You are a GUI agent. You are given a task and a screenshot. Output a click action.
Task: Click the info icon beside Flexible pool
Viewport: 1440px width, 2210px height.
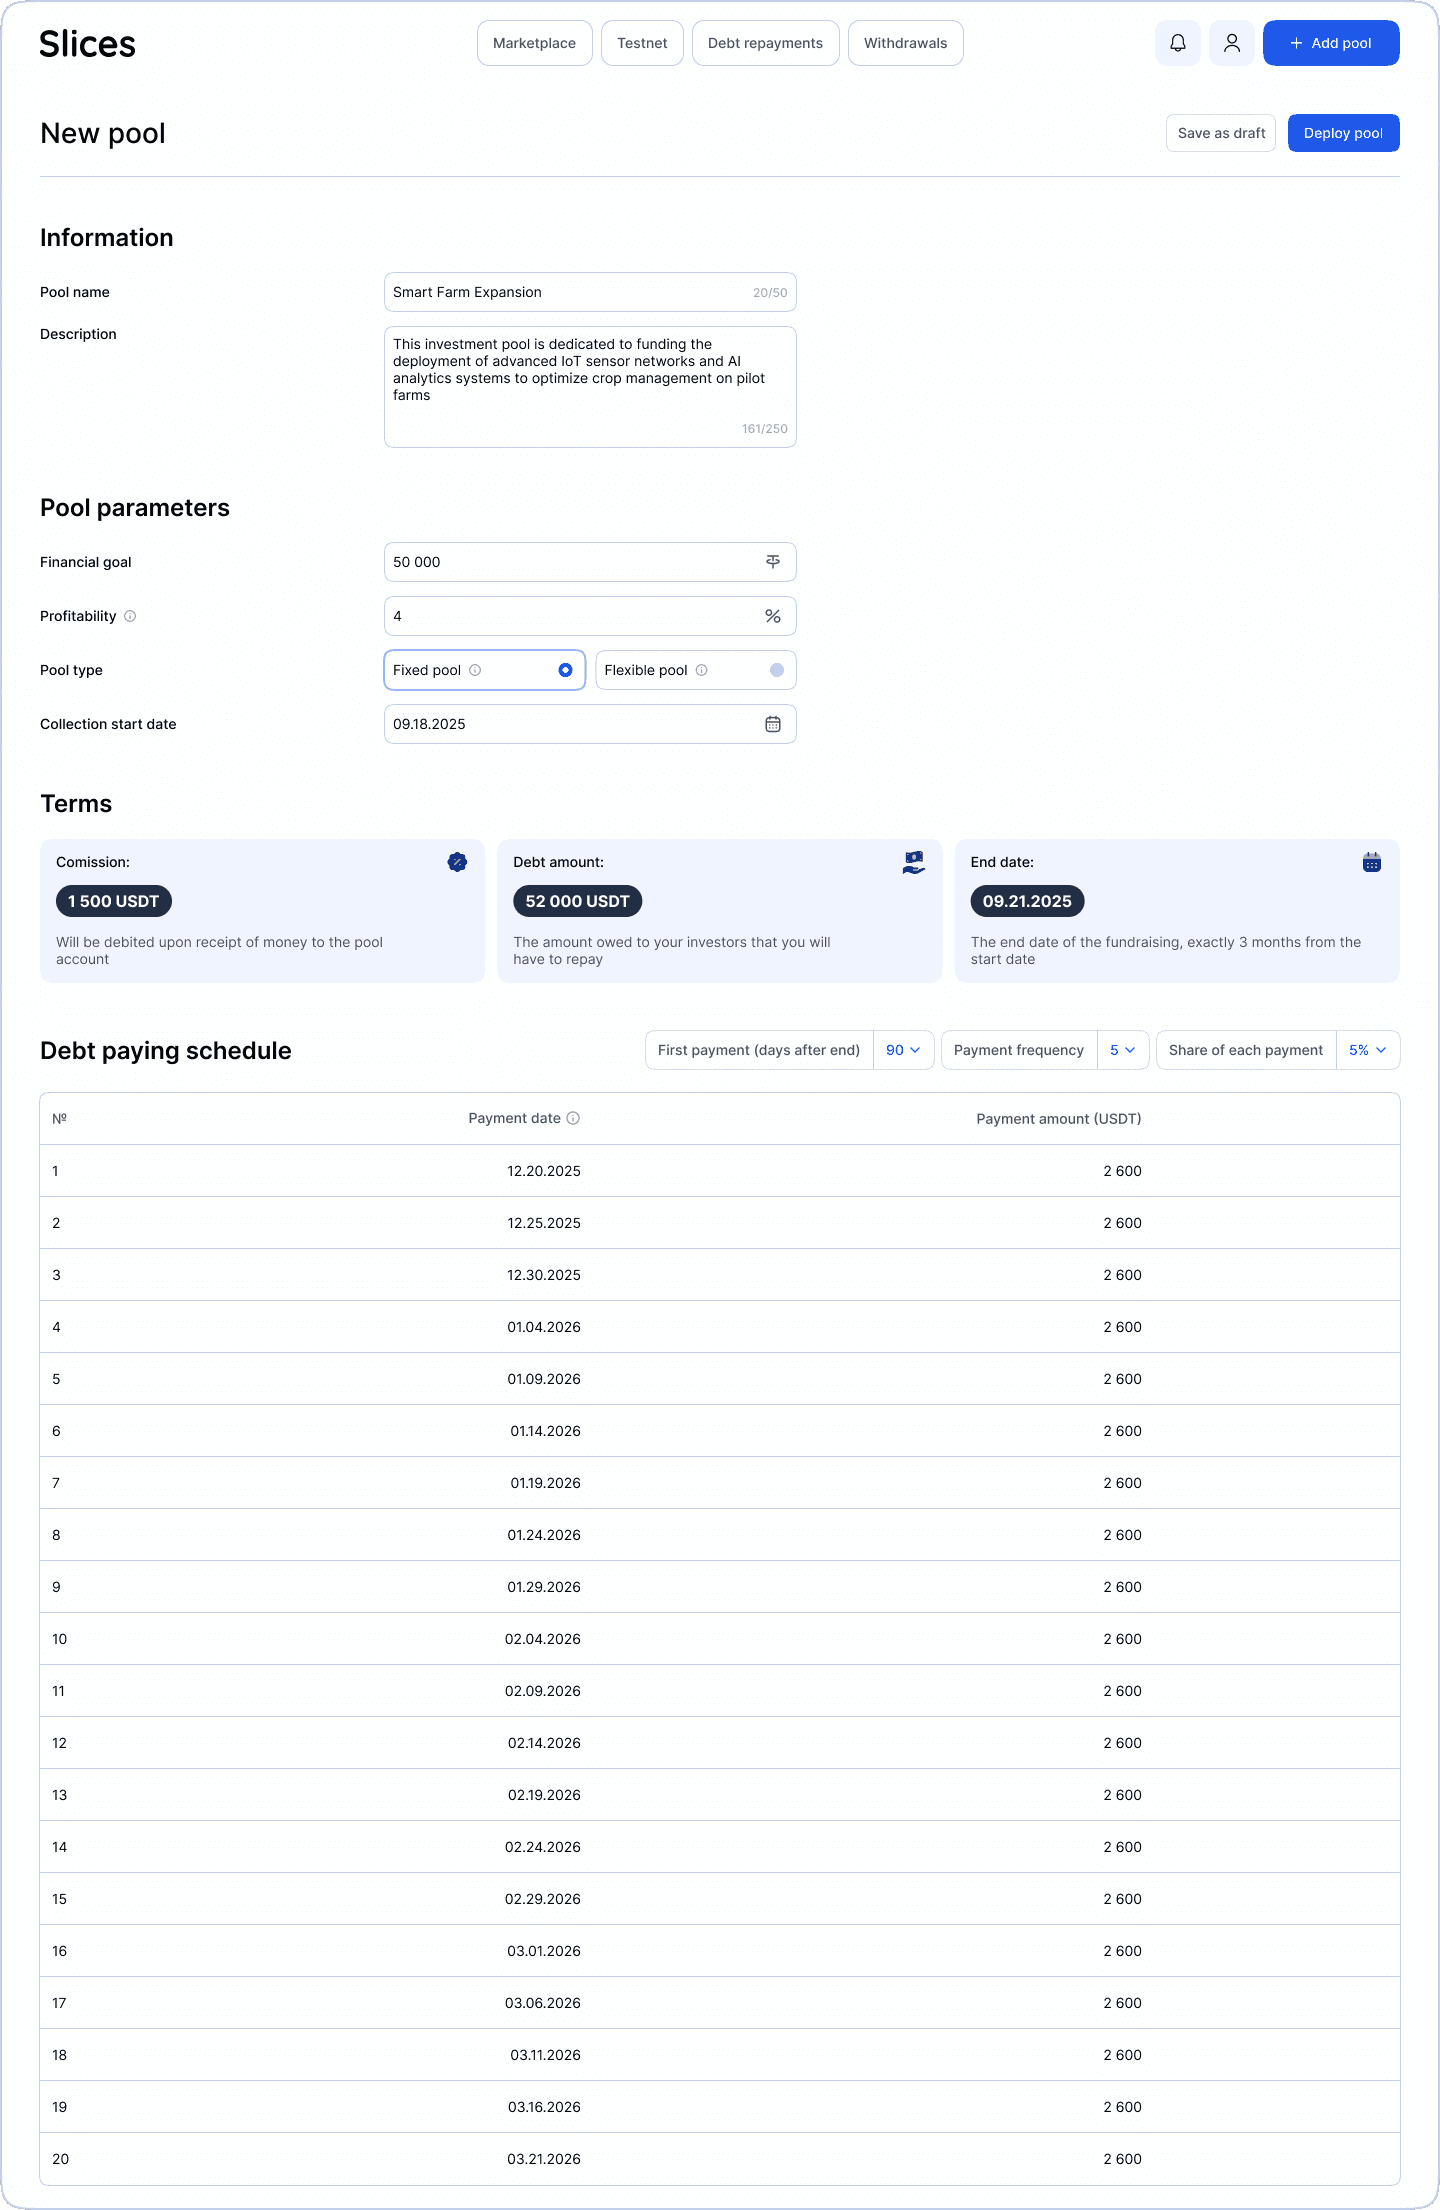[x=701, y=670]
